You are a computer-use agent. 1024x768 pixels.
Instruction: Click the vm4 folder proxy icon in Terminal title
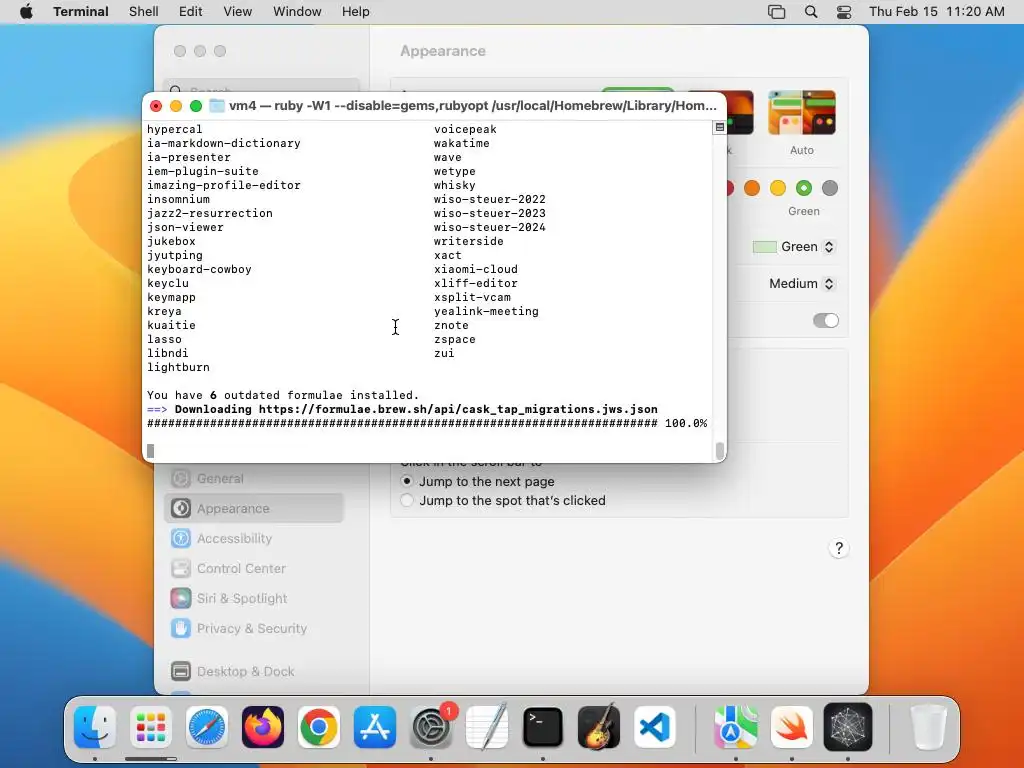tap(217, 105)
